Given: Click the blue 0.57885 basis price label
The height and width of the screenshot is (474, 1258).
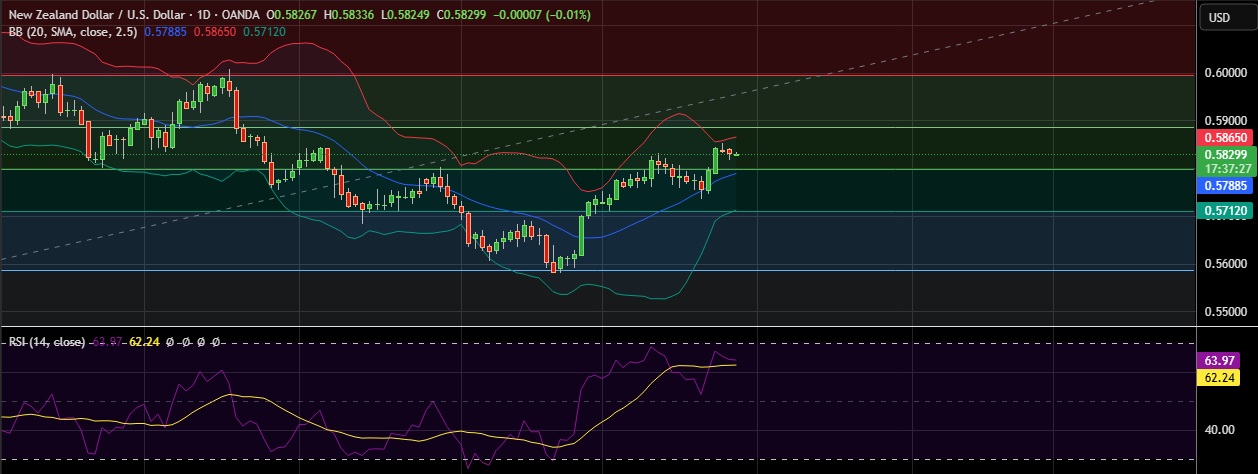Looking at the screenshot, I should click(x=1224, y=186).
